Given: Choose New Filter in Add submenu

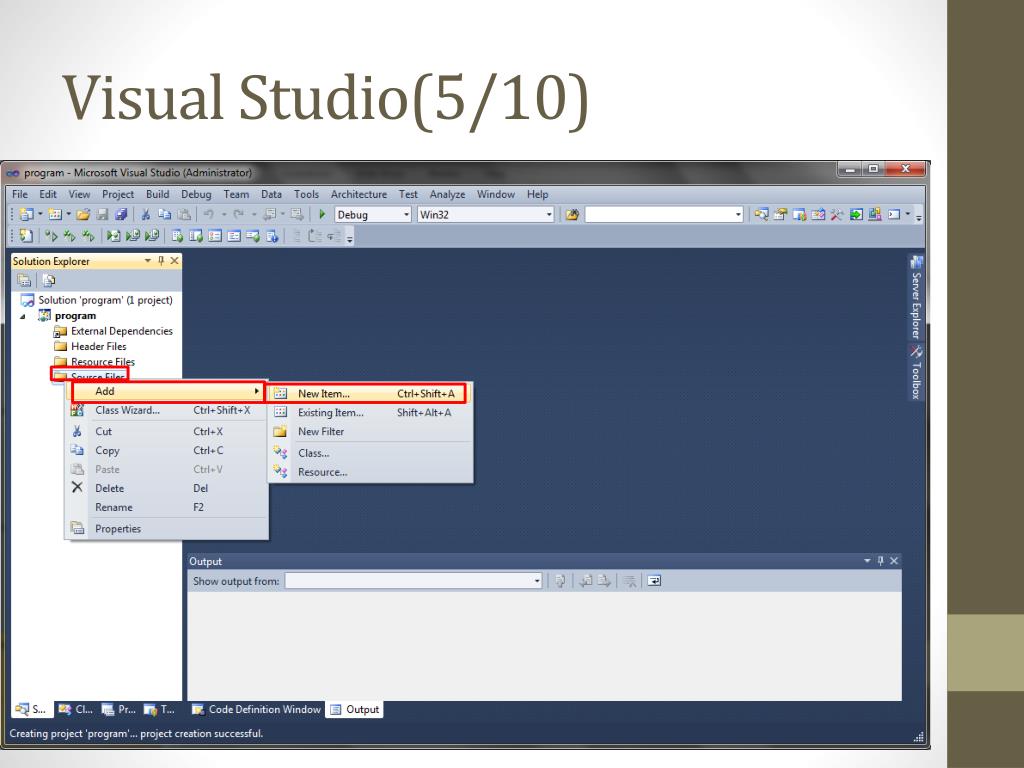Looking at the screenshot, I should coord(370,431).
